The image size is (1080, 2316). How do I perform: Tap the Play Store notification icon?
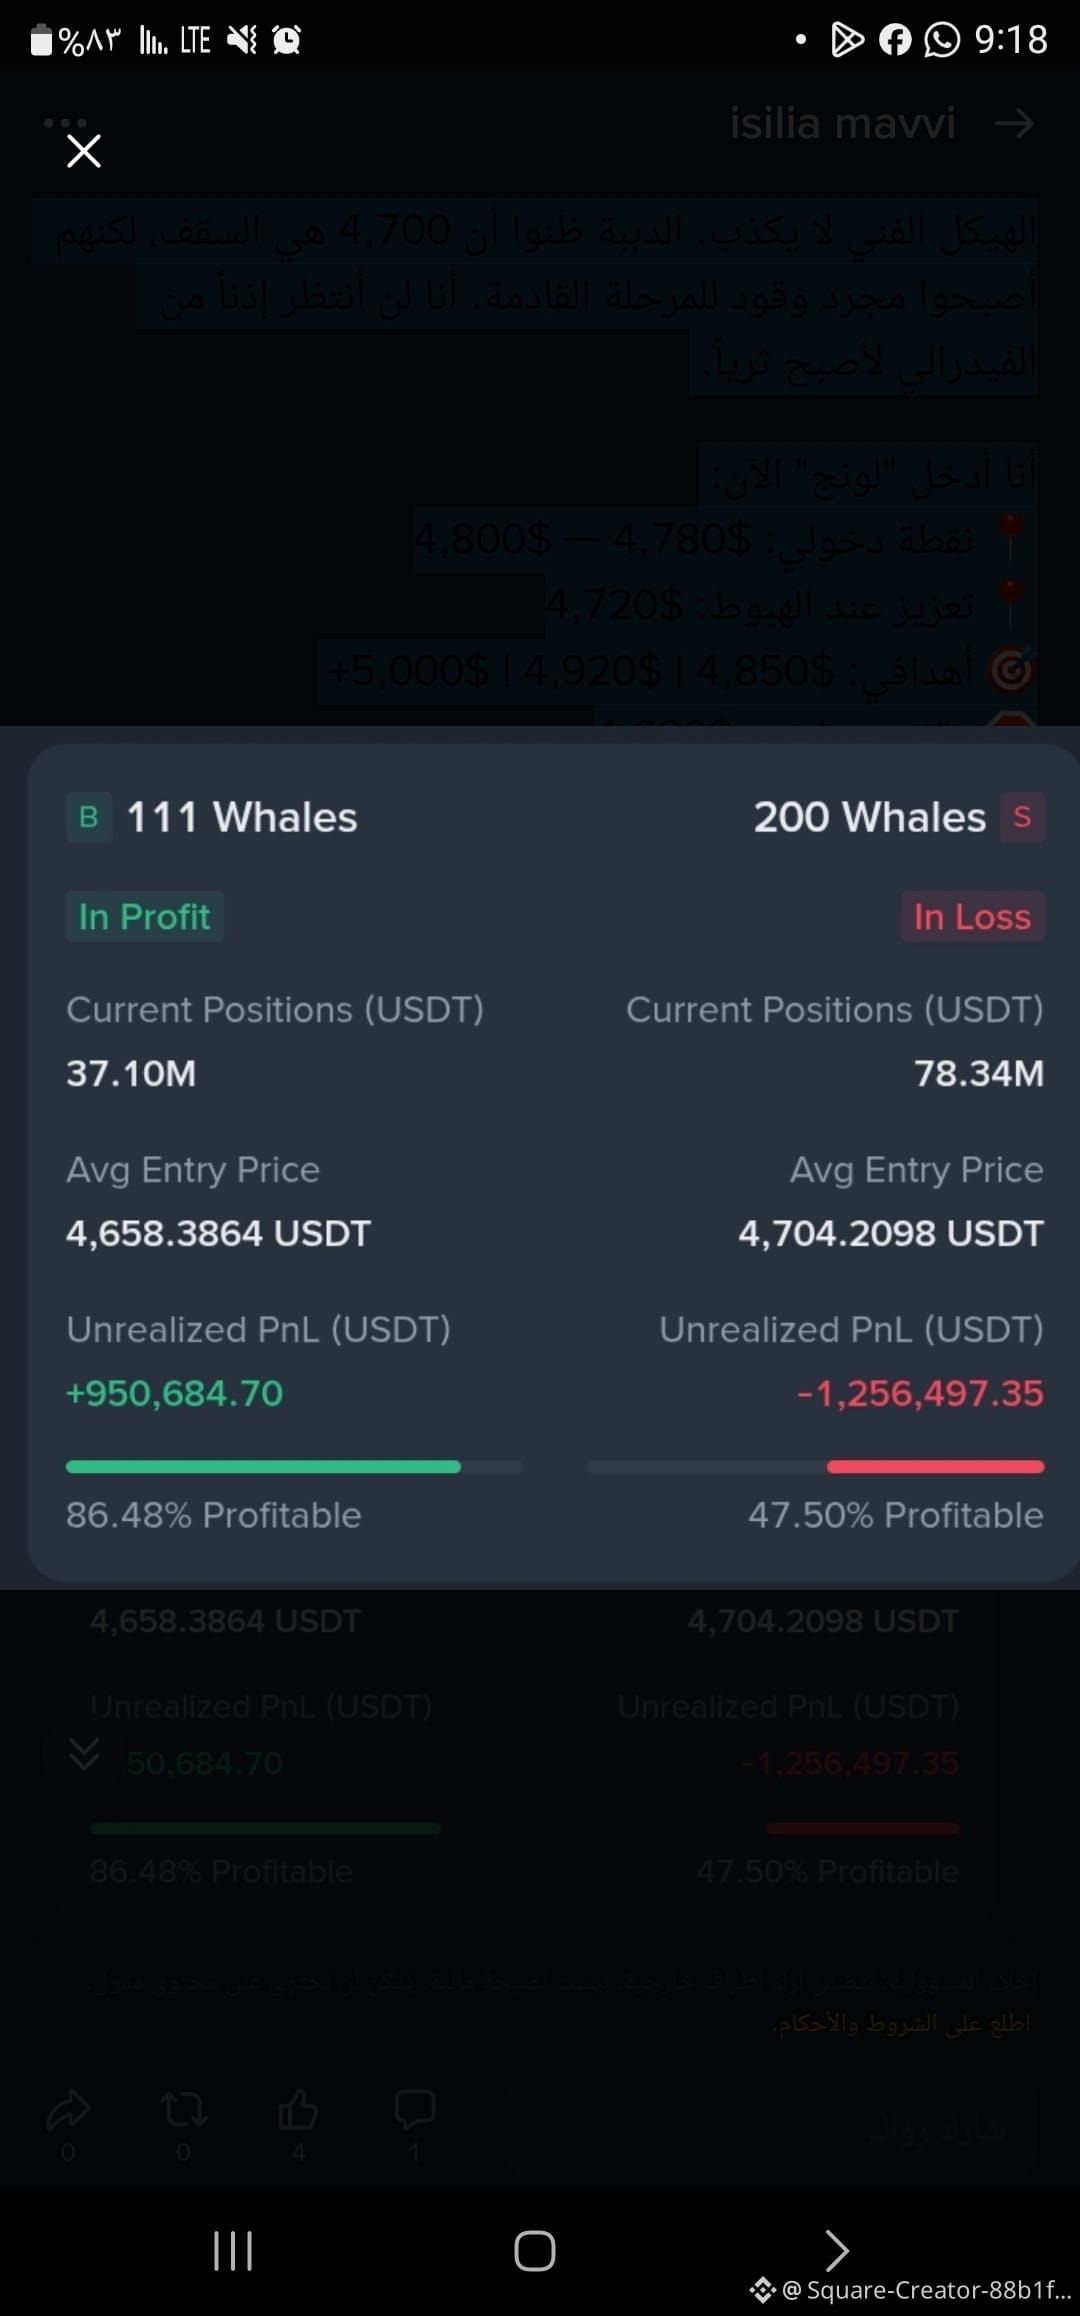847,40
